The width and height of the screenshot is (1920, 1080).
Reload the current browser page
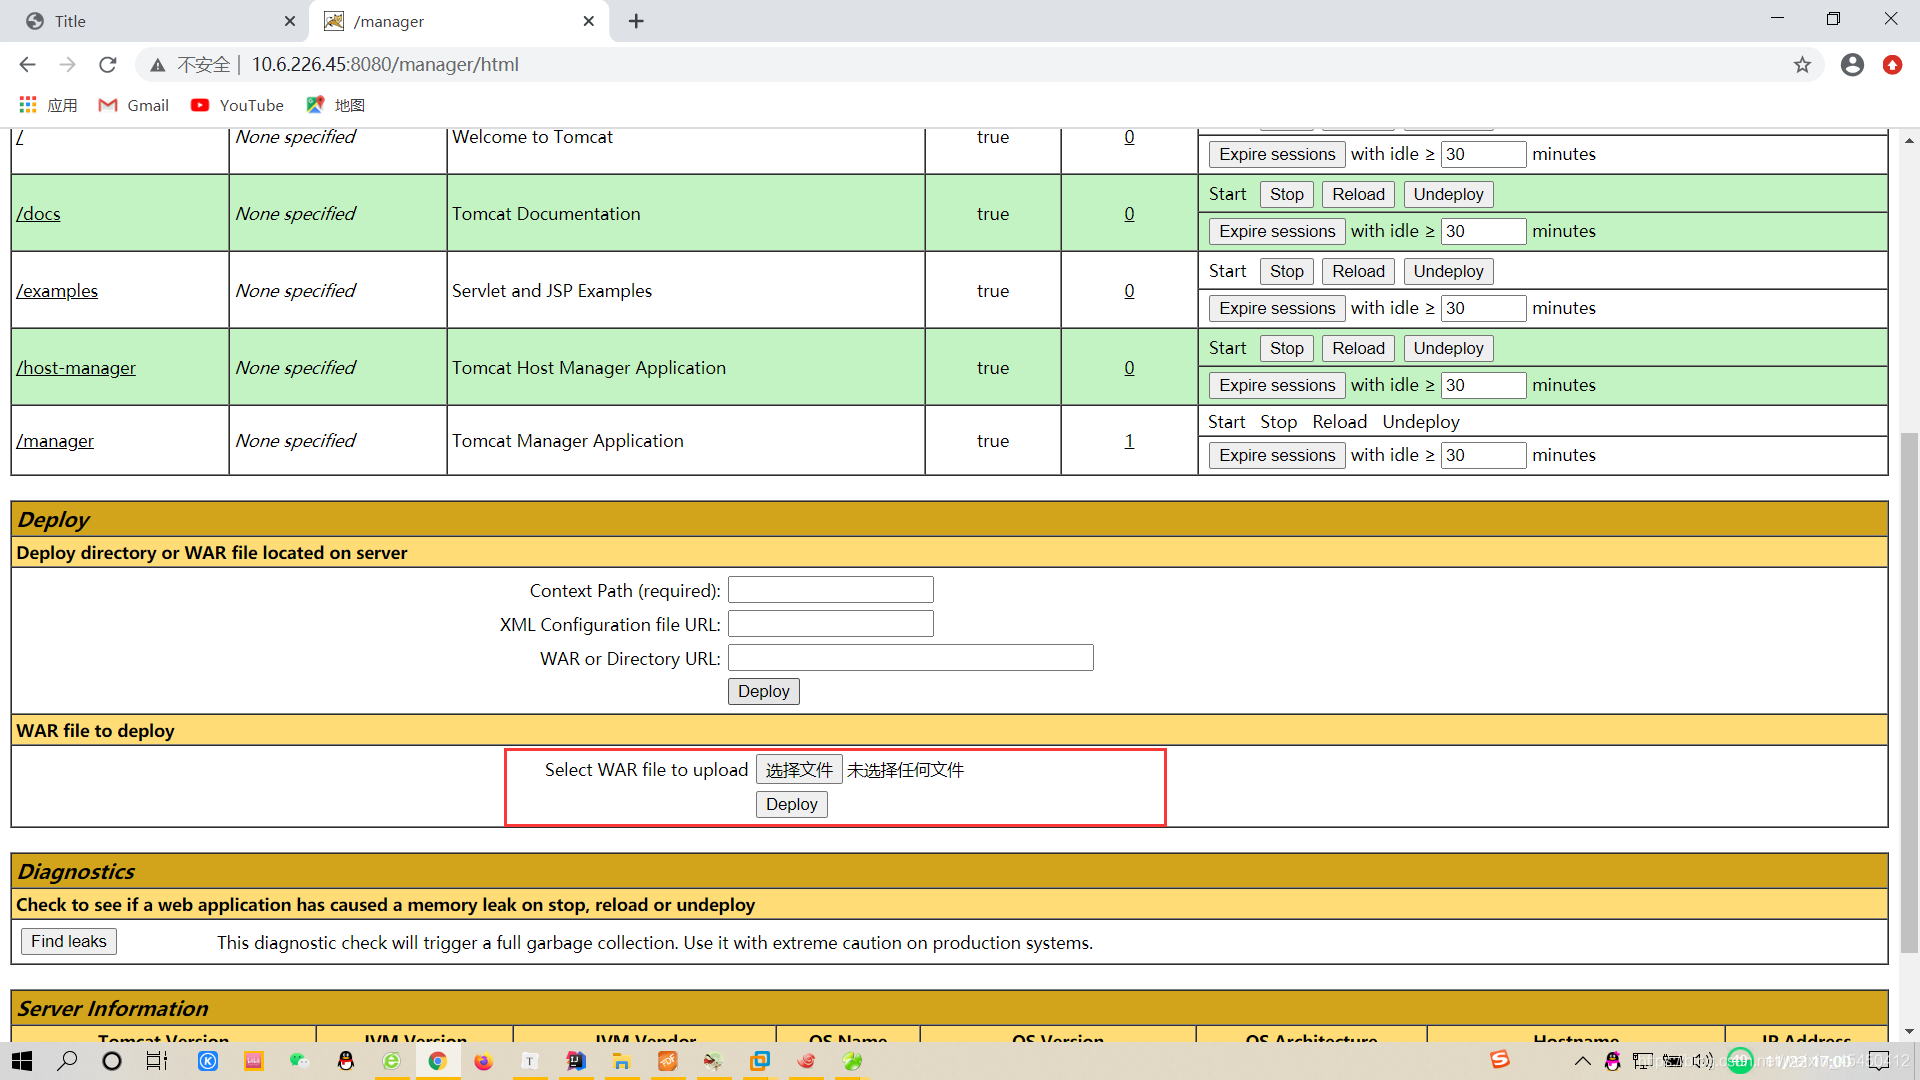coord(108,65)
